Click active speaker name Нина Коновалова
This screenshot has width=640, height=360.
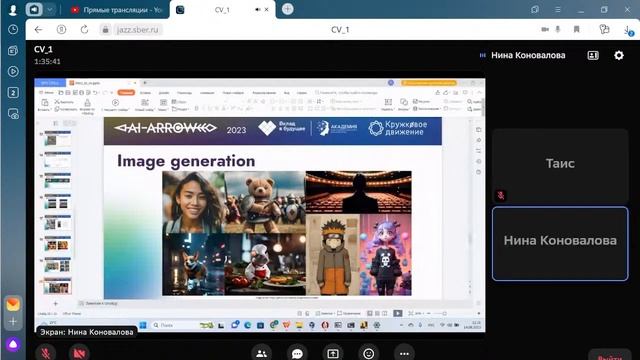(528, 55)
